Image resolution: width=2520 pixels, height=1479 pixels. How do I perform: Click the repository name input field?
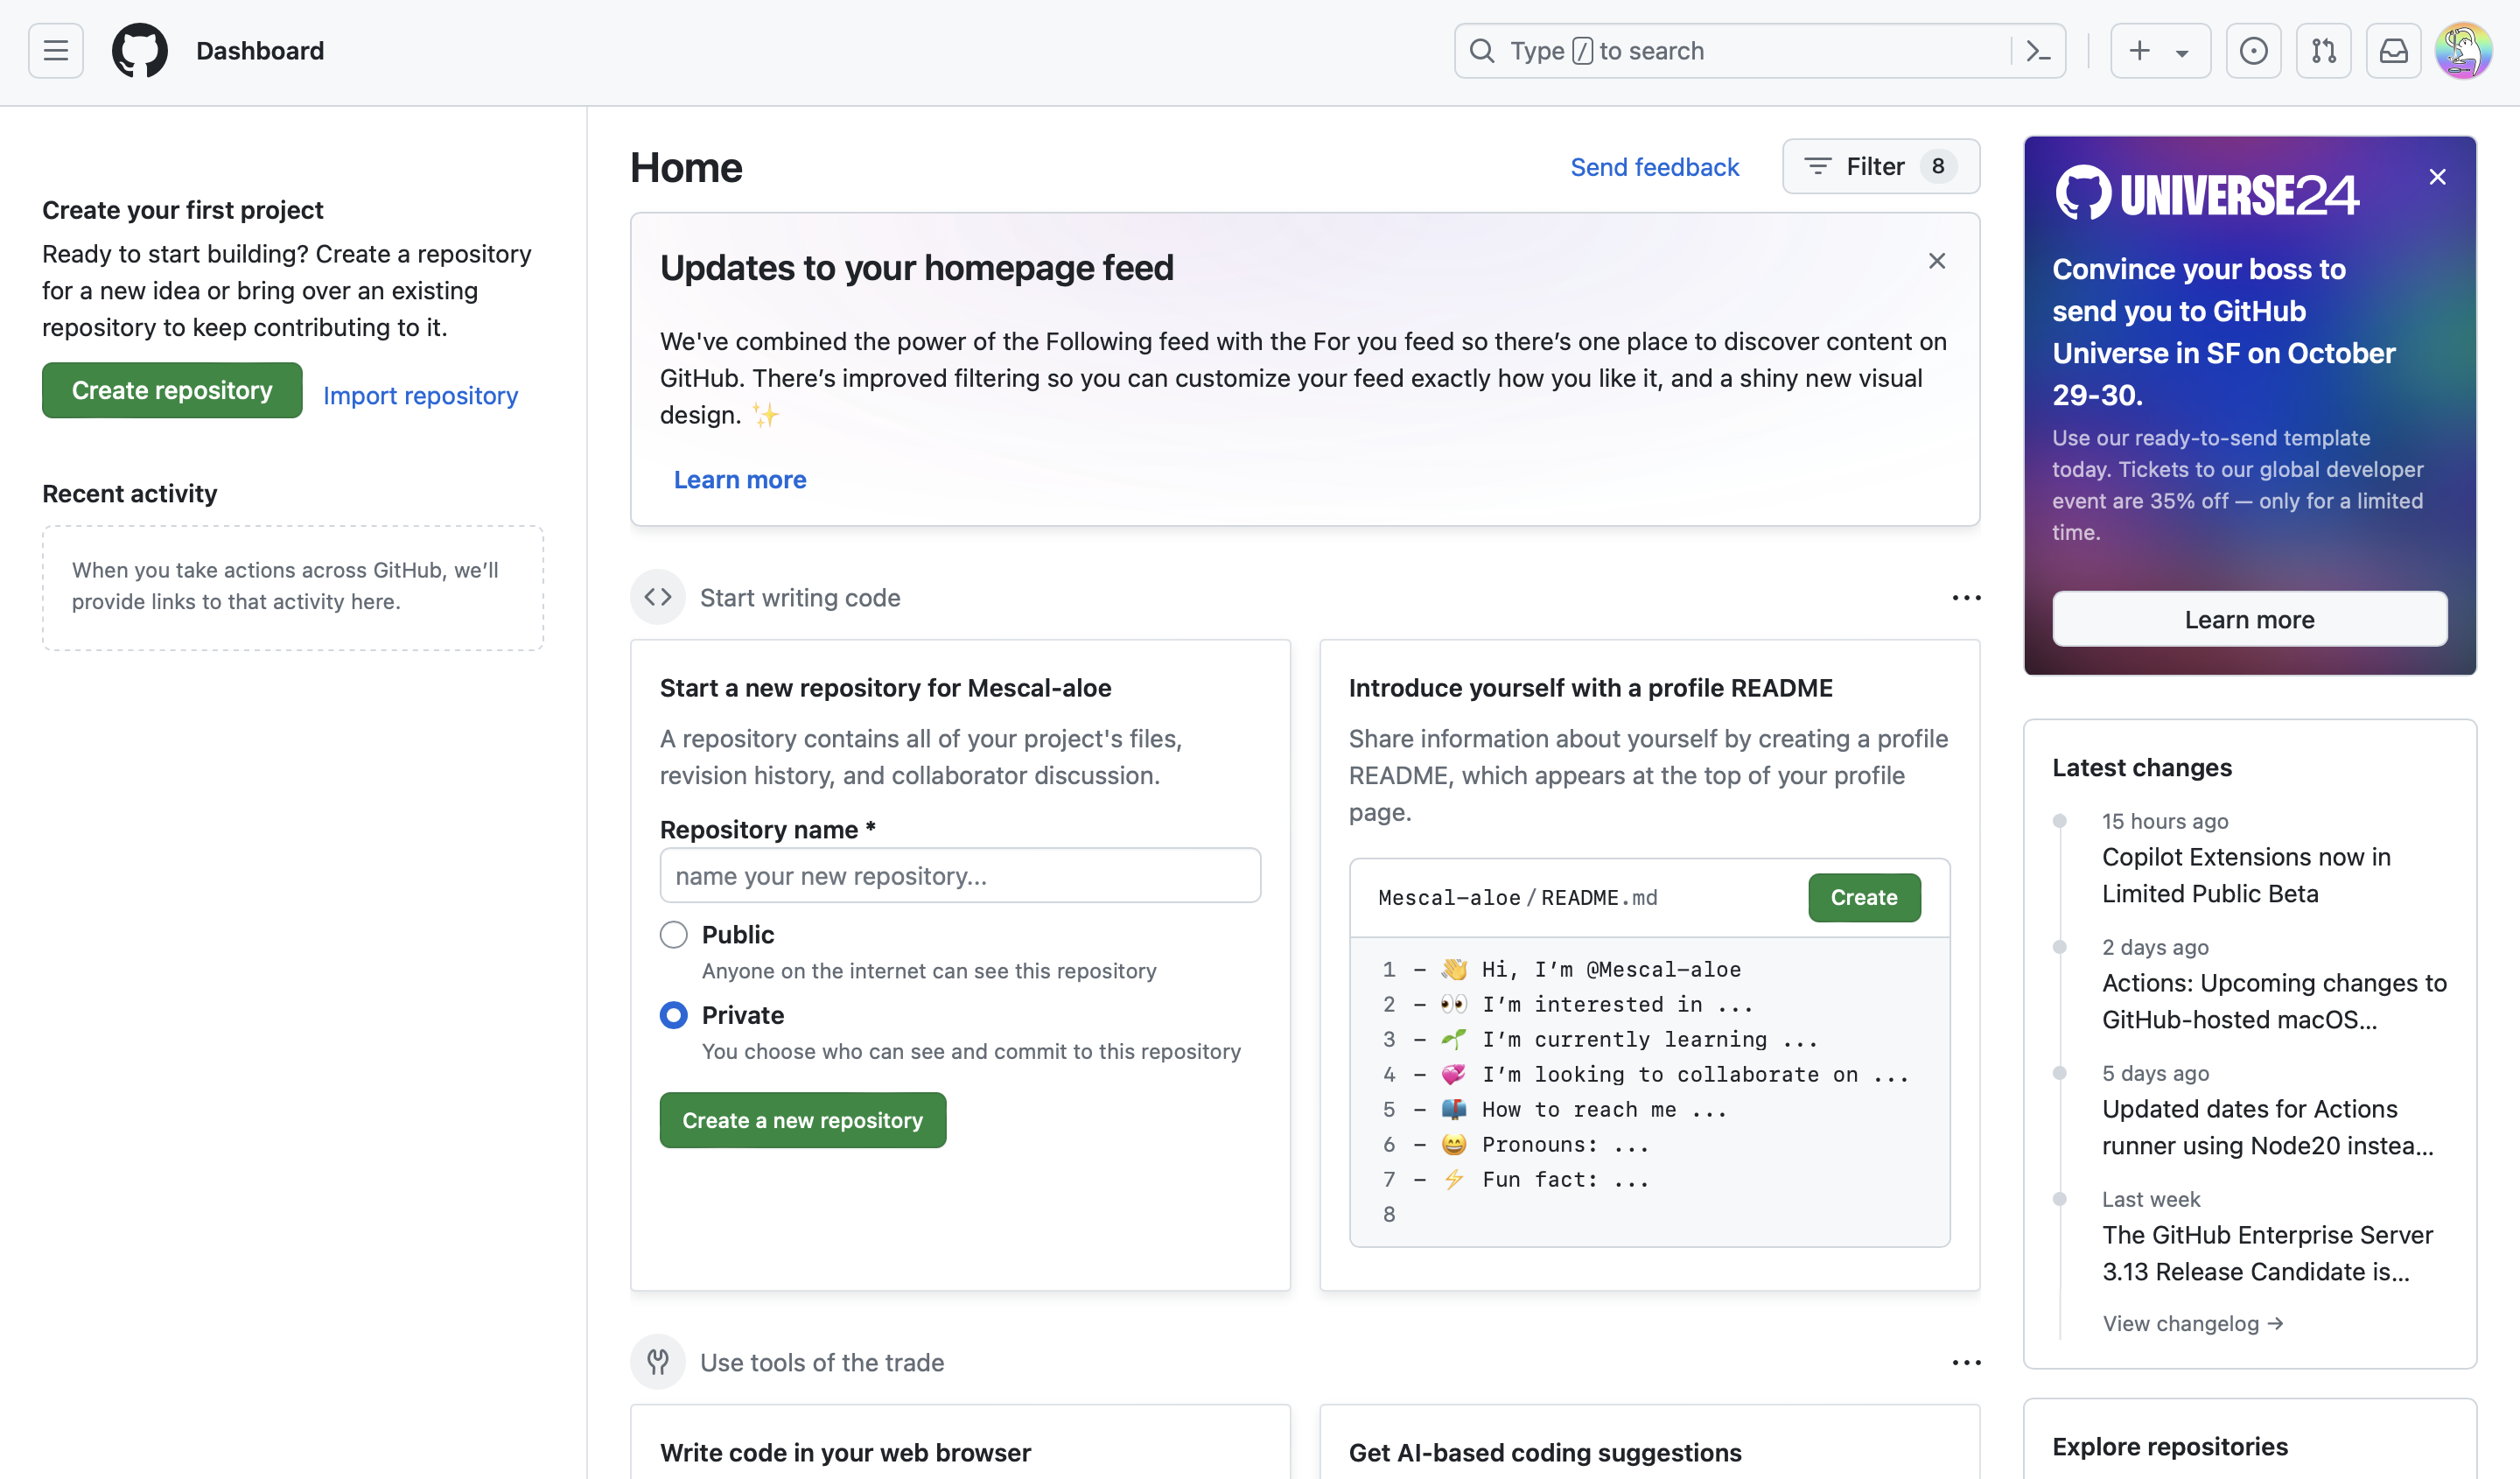(x=959, y=875)
